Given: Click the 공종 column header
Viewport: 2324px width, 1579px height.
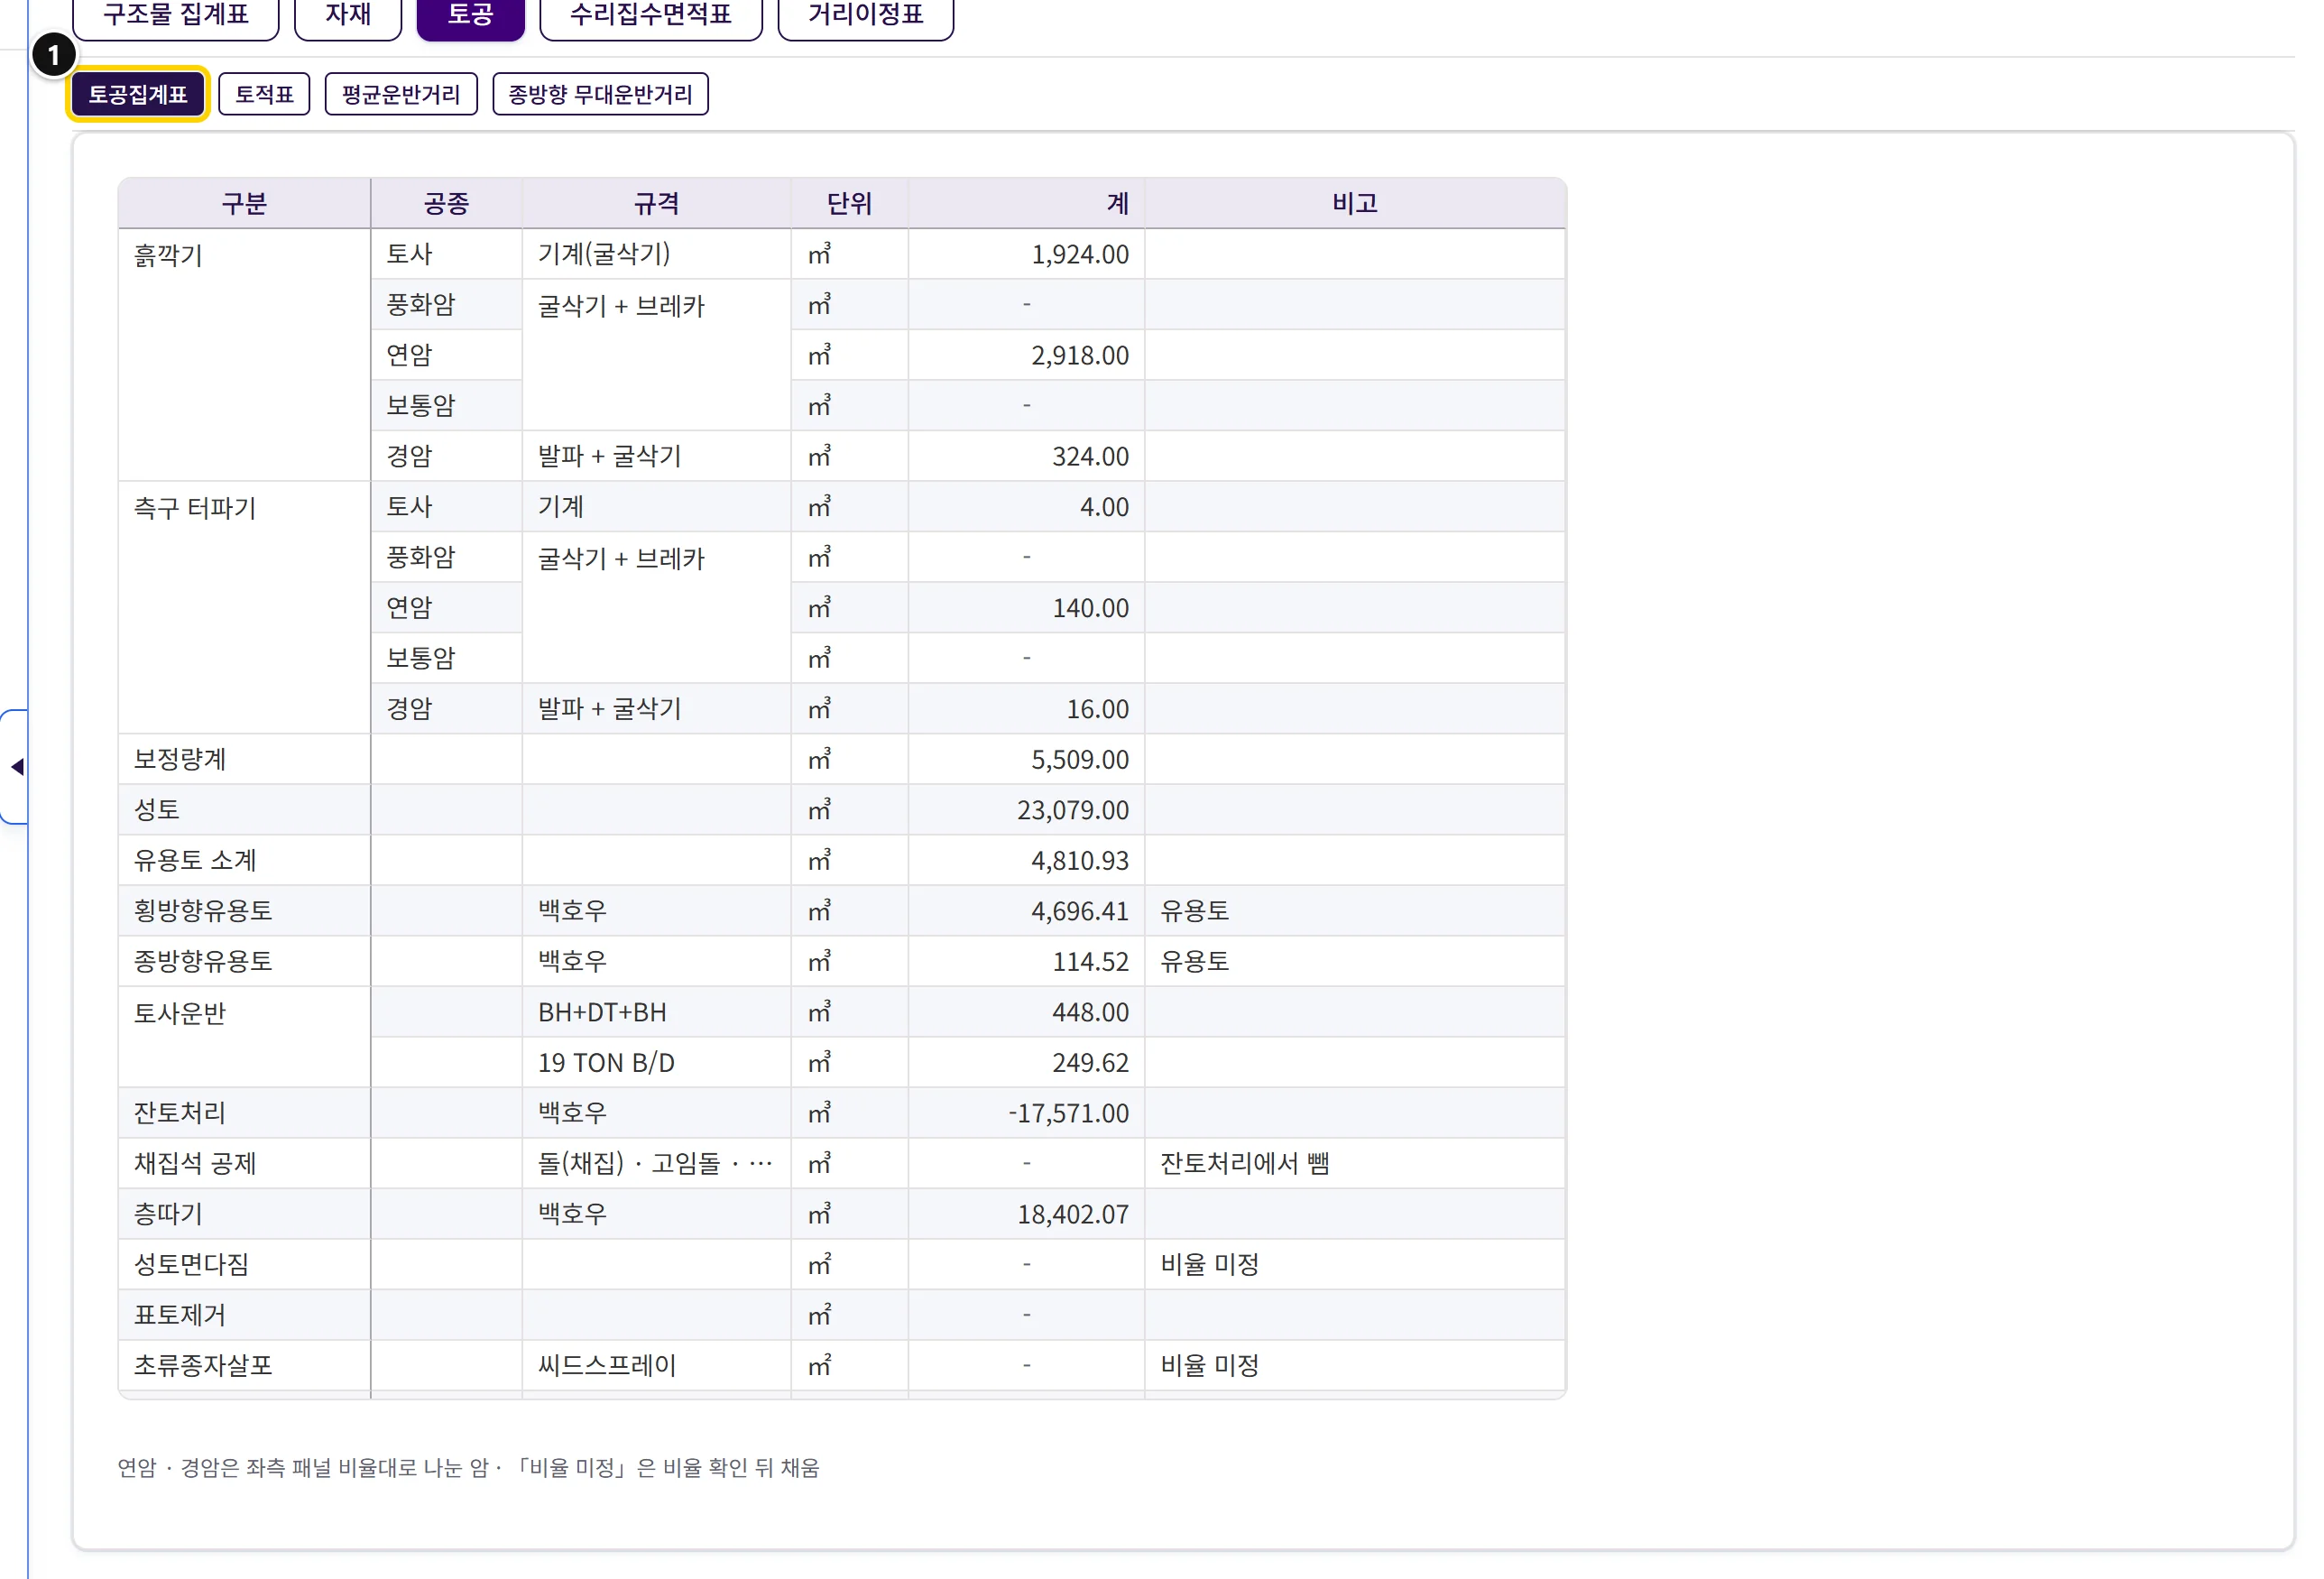Looking at the screenshot, I should (x=446, y=204).
